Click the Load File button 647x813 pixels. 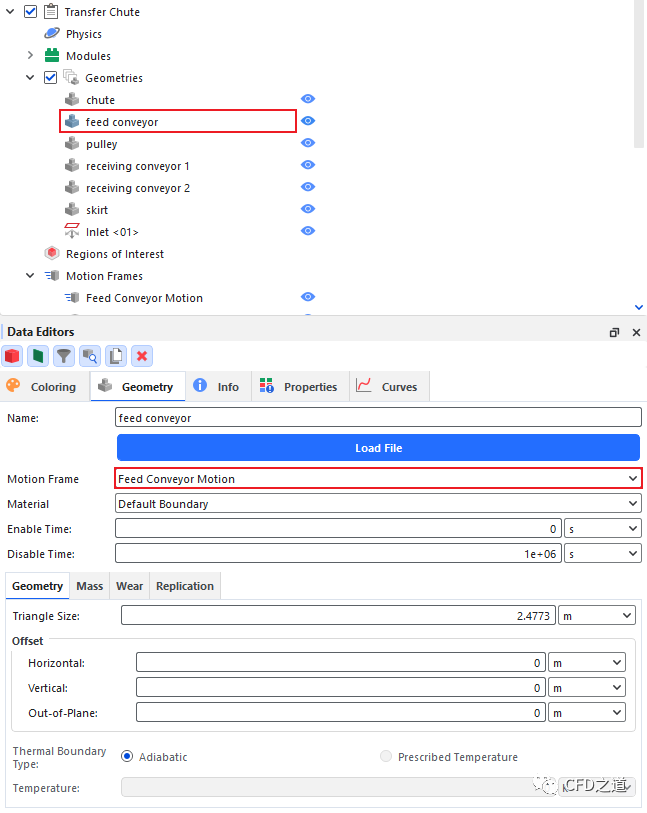pos(378,448)
